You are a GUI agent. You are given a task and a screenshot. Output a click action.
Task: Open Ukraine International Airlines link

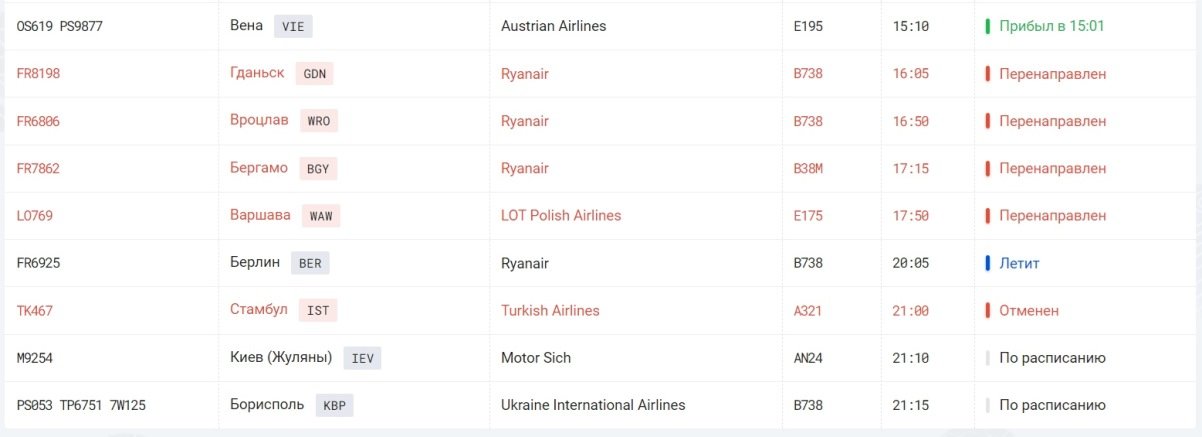[x=593, y=406]
